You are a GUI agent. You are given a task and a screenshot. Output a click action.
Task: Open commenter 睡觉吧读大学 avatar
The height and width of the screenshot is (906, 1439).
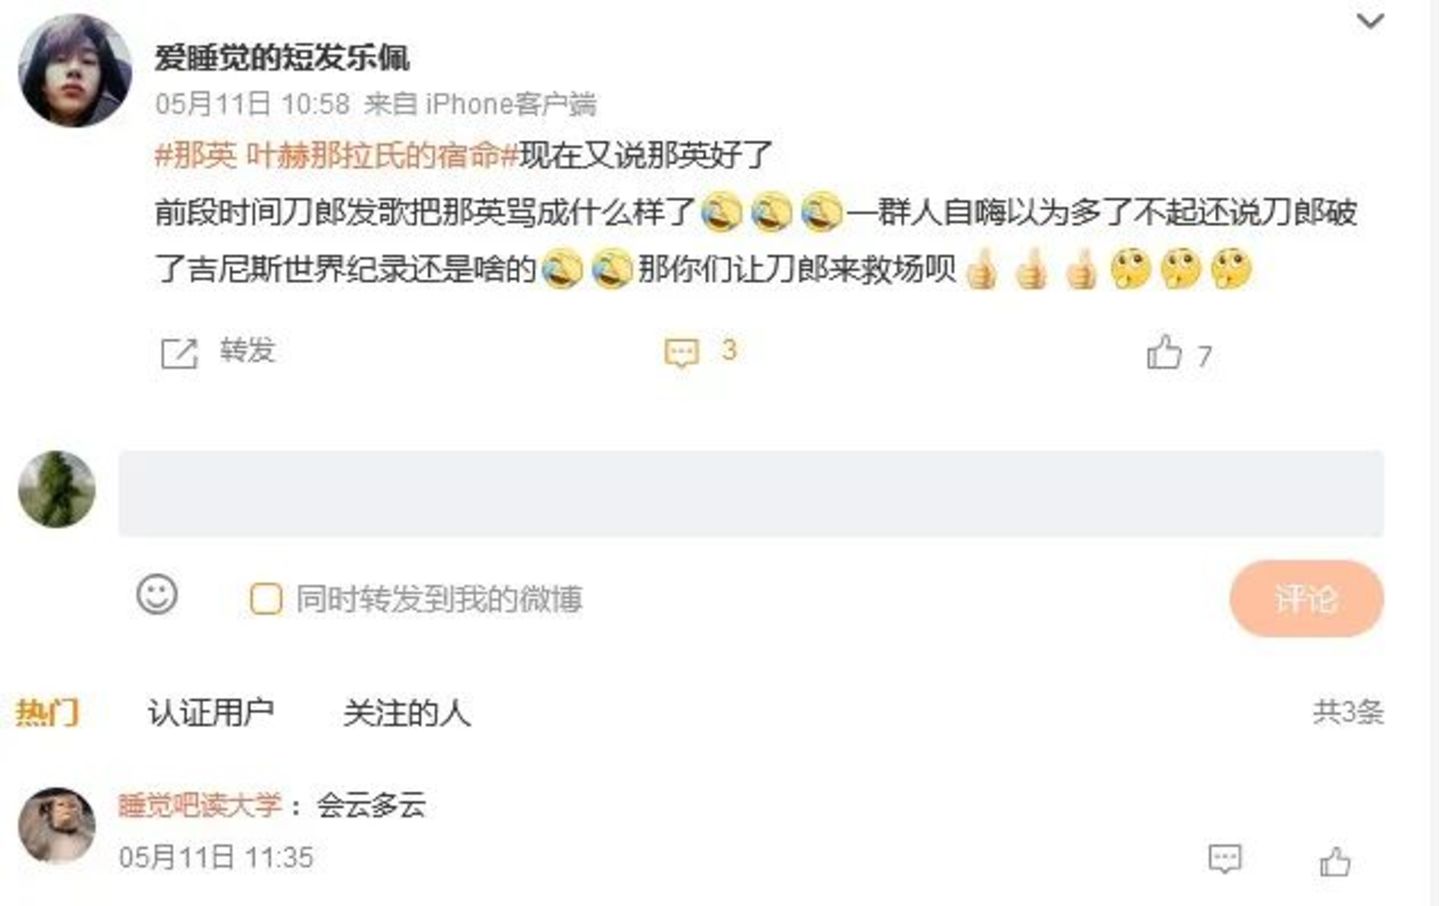click(x=57, y=825)
